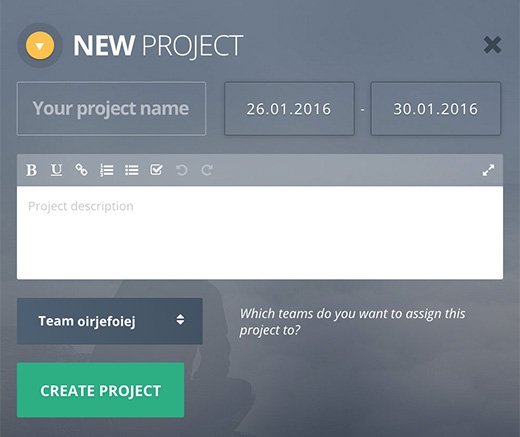This screenshot has width=520, height=437.
Task: Apply underline formatting to text
Action: [x=56, y=170]
